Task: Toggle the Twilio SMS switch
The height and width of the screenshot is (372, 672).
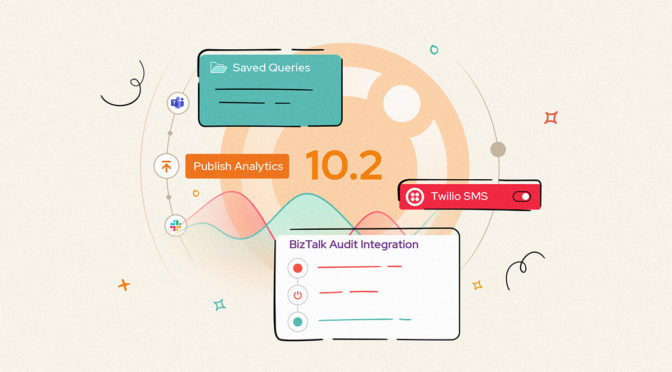Action: [x=522, y=197]
